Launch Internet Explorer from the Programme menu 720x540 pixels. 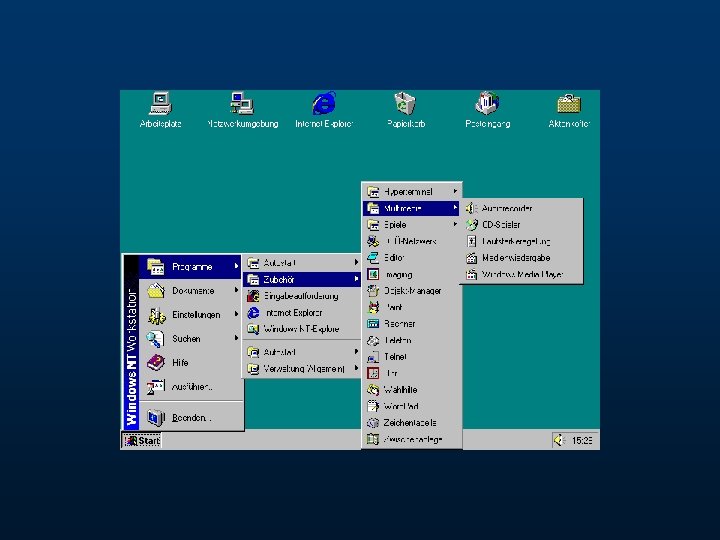tap(302, 313)
